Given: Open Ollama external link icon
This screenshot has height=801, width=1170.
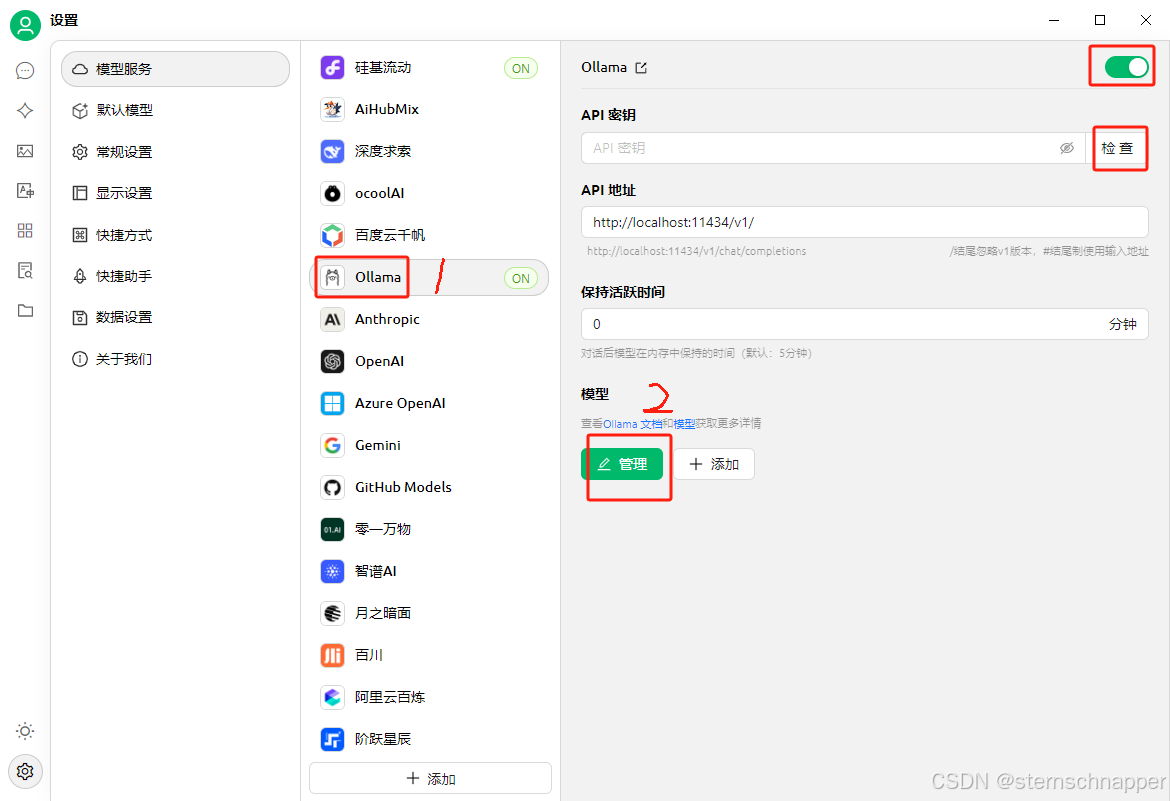Looking at the screenshot, I should coord(641,68).
